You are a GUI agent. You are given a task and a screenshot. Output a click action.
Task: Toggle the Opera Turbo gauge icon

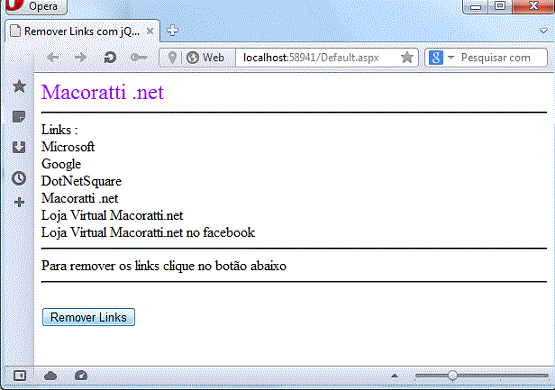coord(81,375)
